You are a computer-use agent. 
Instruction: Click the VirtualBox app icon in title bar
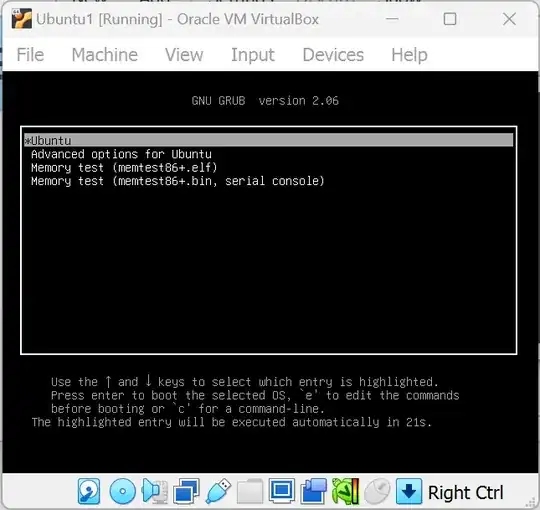point(21,19)
